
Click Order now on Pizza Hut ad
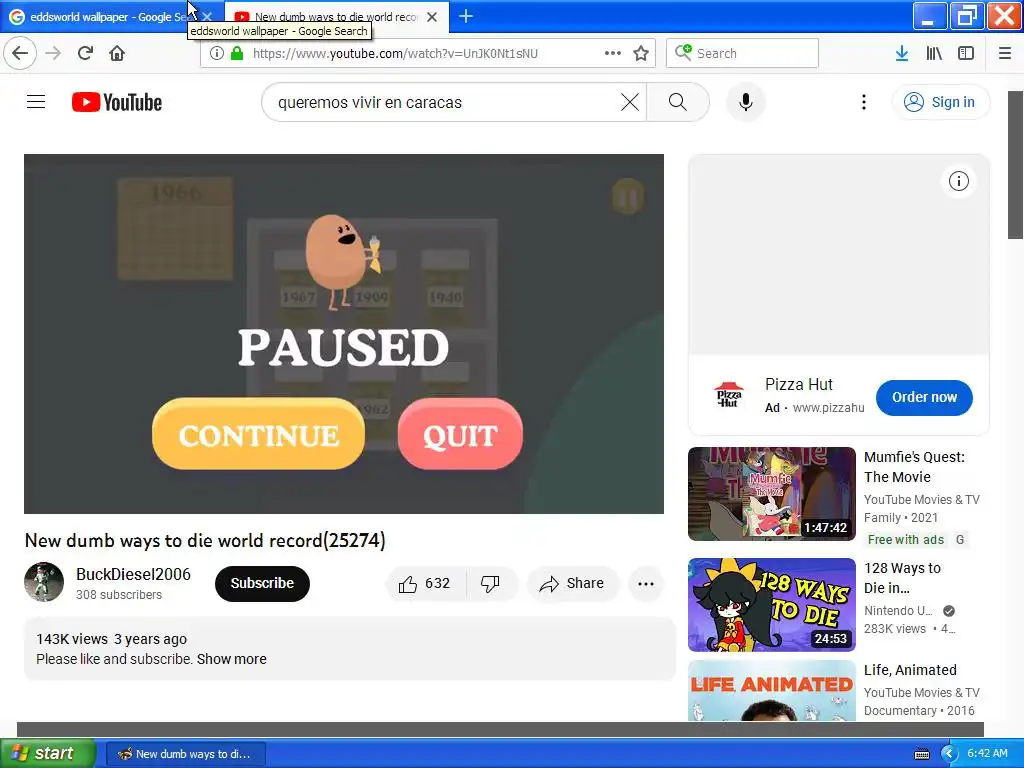tap(924, 397)
